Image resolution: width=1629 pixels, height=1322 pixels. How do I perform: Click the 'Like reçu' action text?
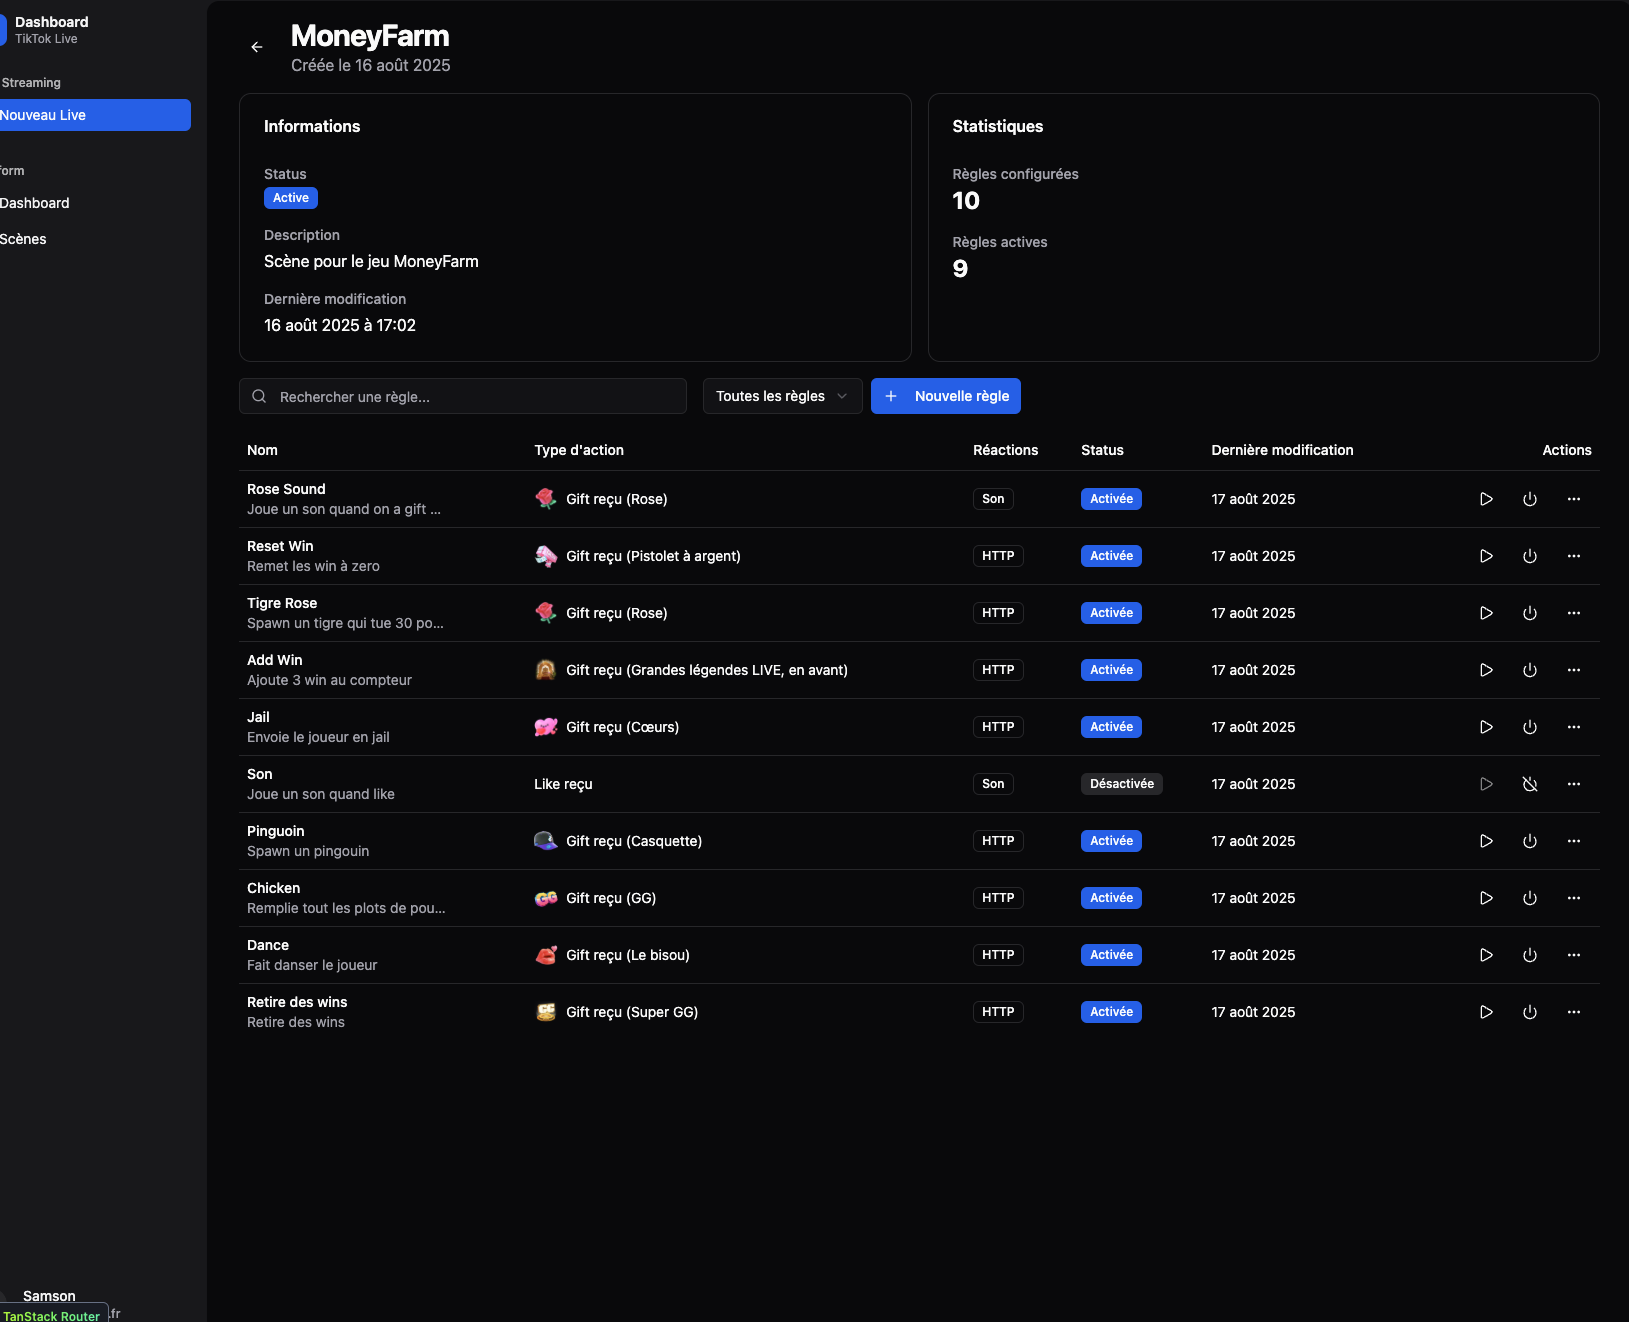point(563,784)
